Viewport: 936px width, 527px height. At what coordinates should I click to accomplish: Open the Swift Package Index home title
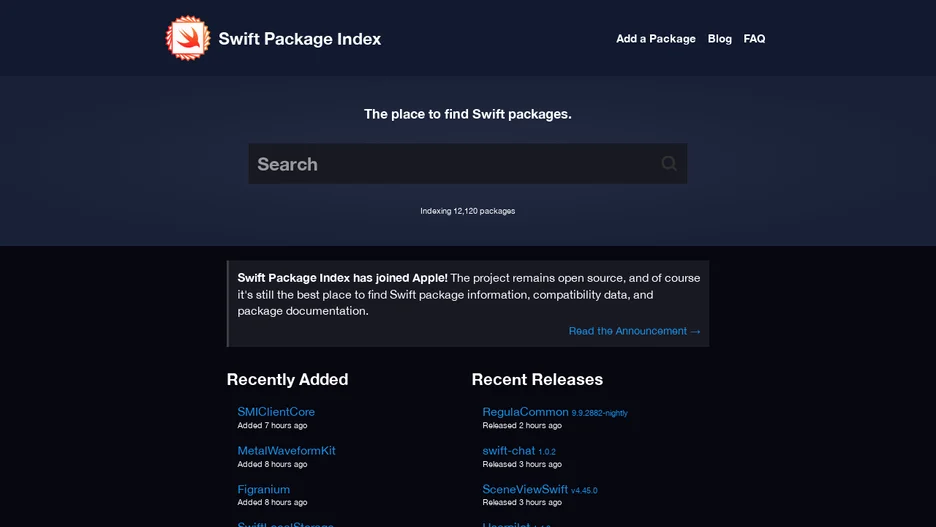point(300,39)
